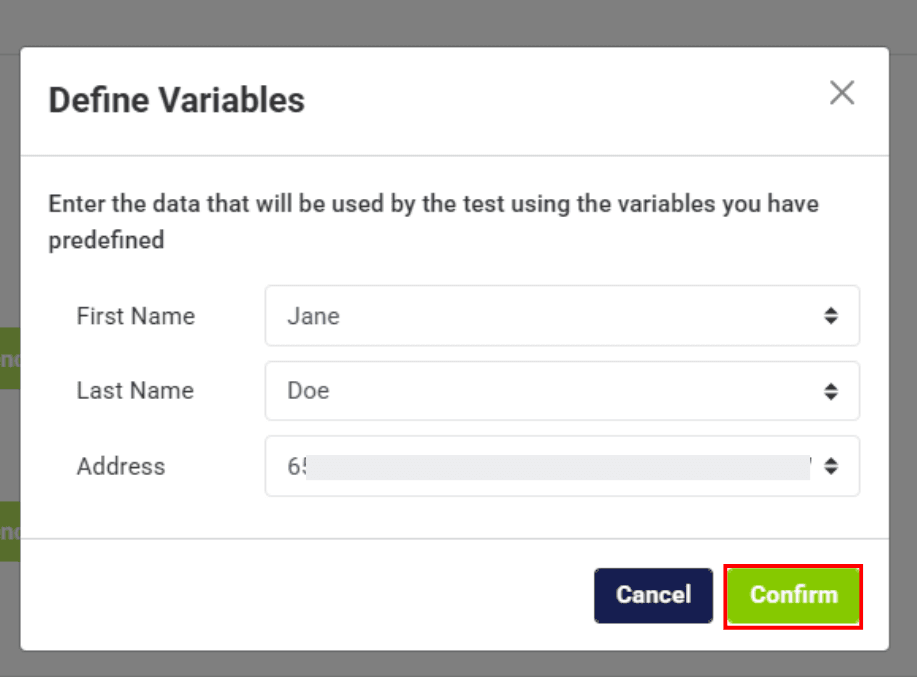Click the "Jane" selected value text
The height and width of the screenshot is (677, 917).
[x=314, y=316]
